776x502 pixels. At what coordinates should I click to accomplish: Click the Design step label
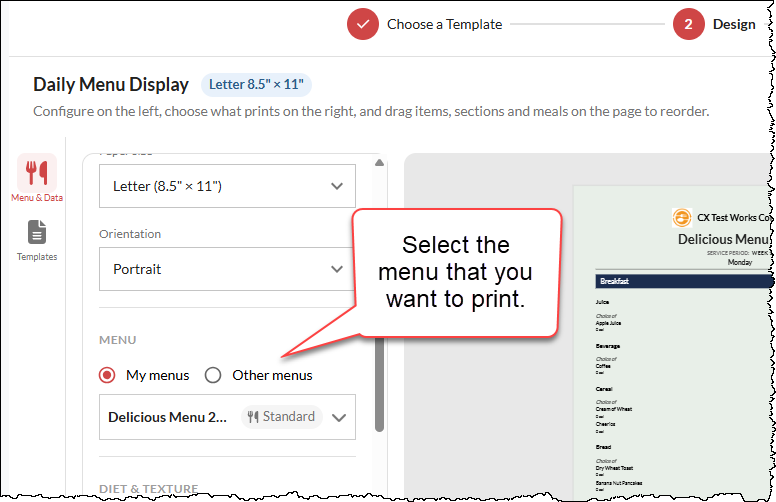734,24
